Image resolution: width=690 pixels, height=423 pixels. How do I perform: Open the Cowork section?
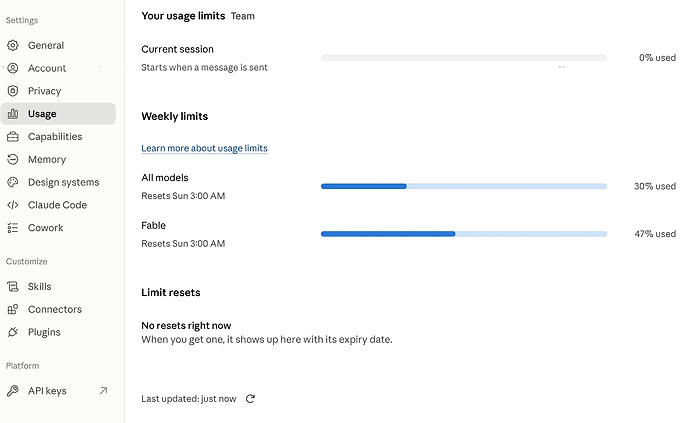[x=58, y=228]
